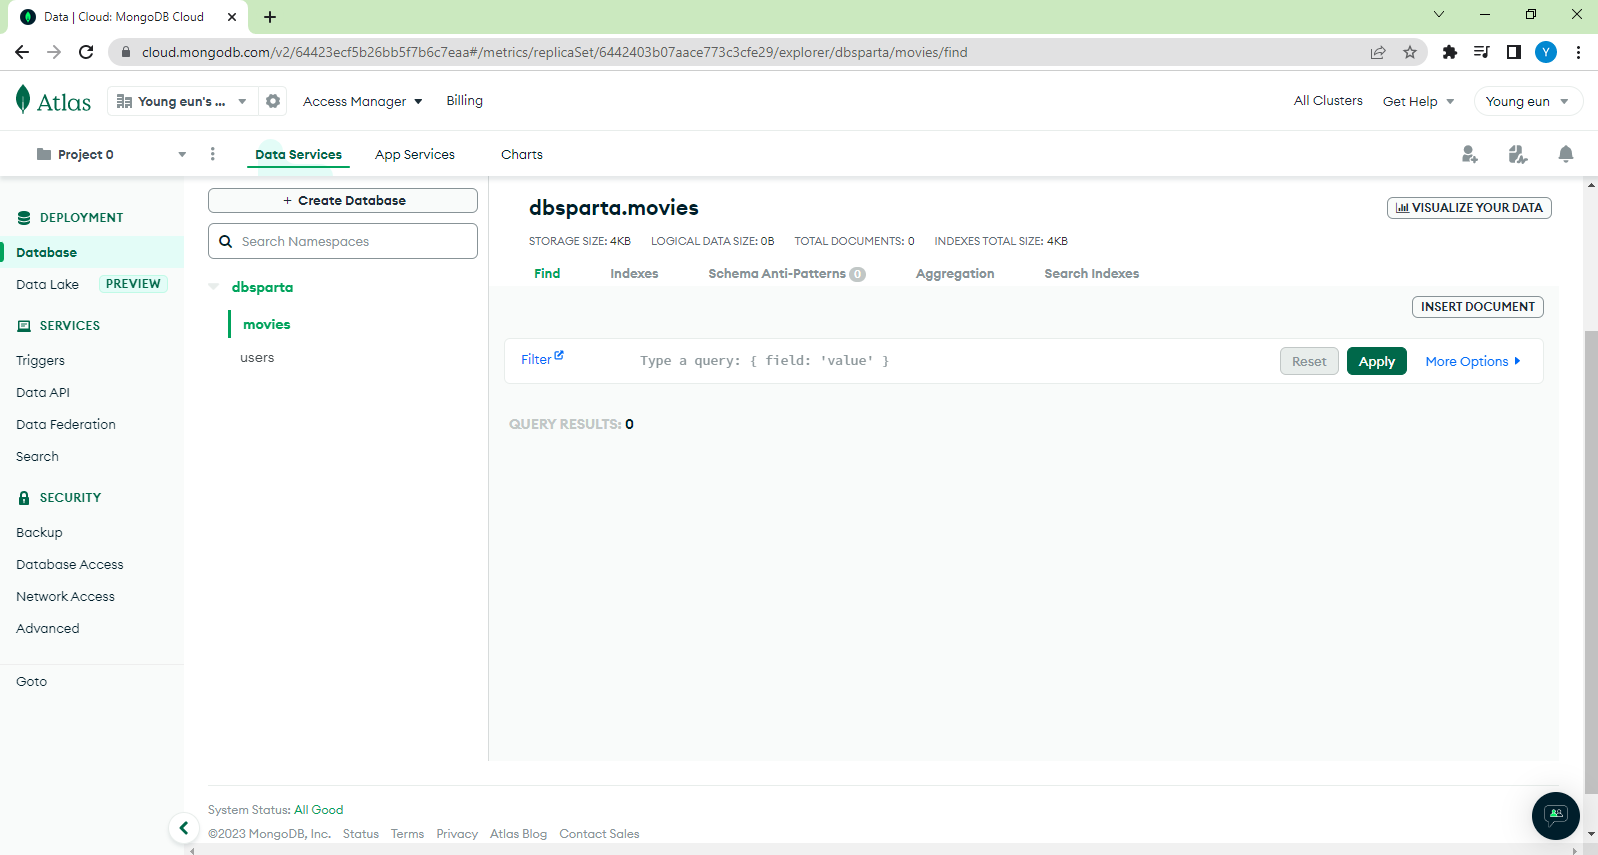Open the Chrome three-dot menu

(x=1578, y=52)
